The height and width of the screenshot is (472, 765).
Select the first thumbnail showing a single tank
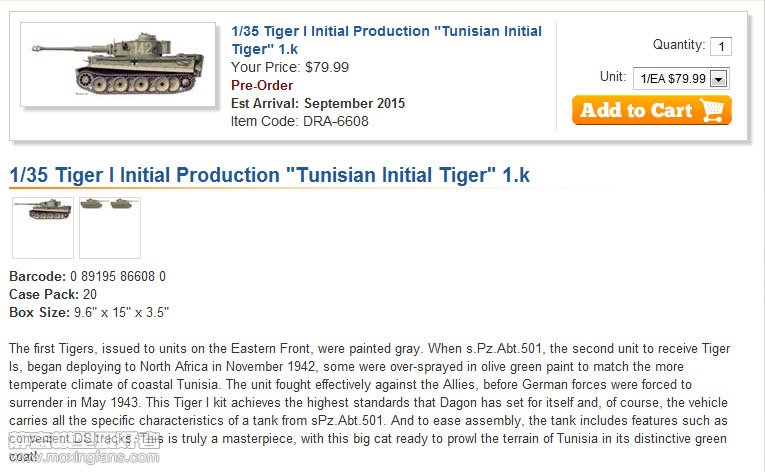43,227
